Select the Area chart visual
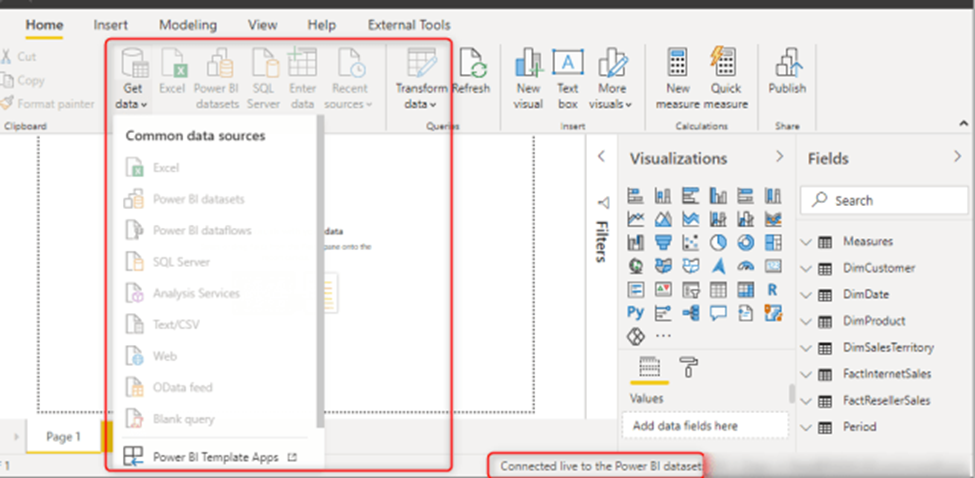The height and width of the screenshot is (478, 975). tap(663, 219)
